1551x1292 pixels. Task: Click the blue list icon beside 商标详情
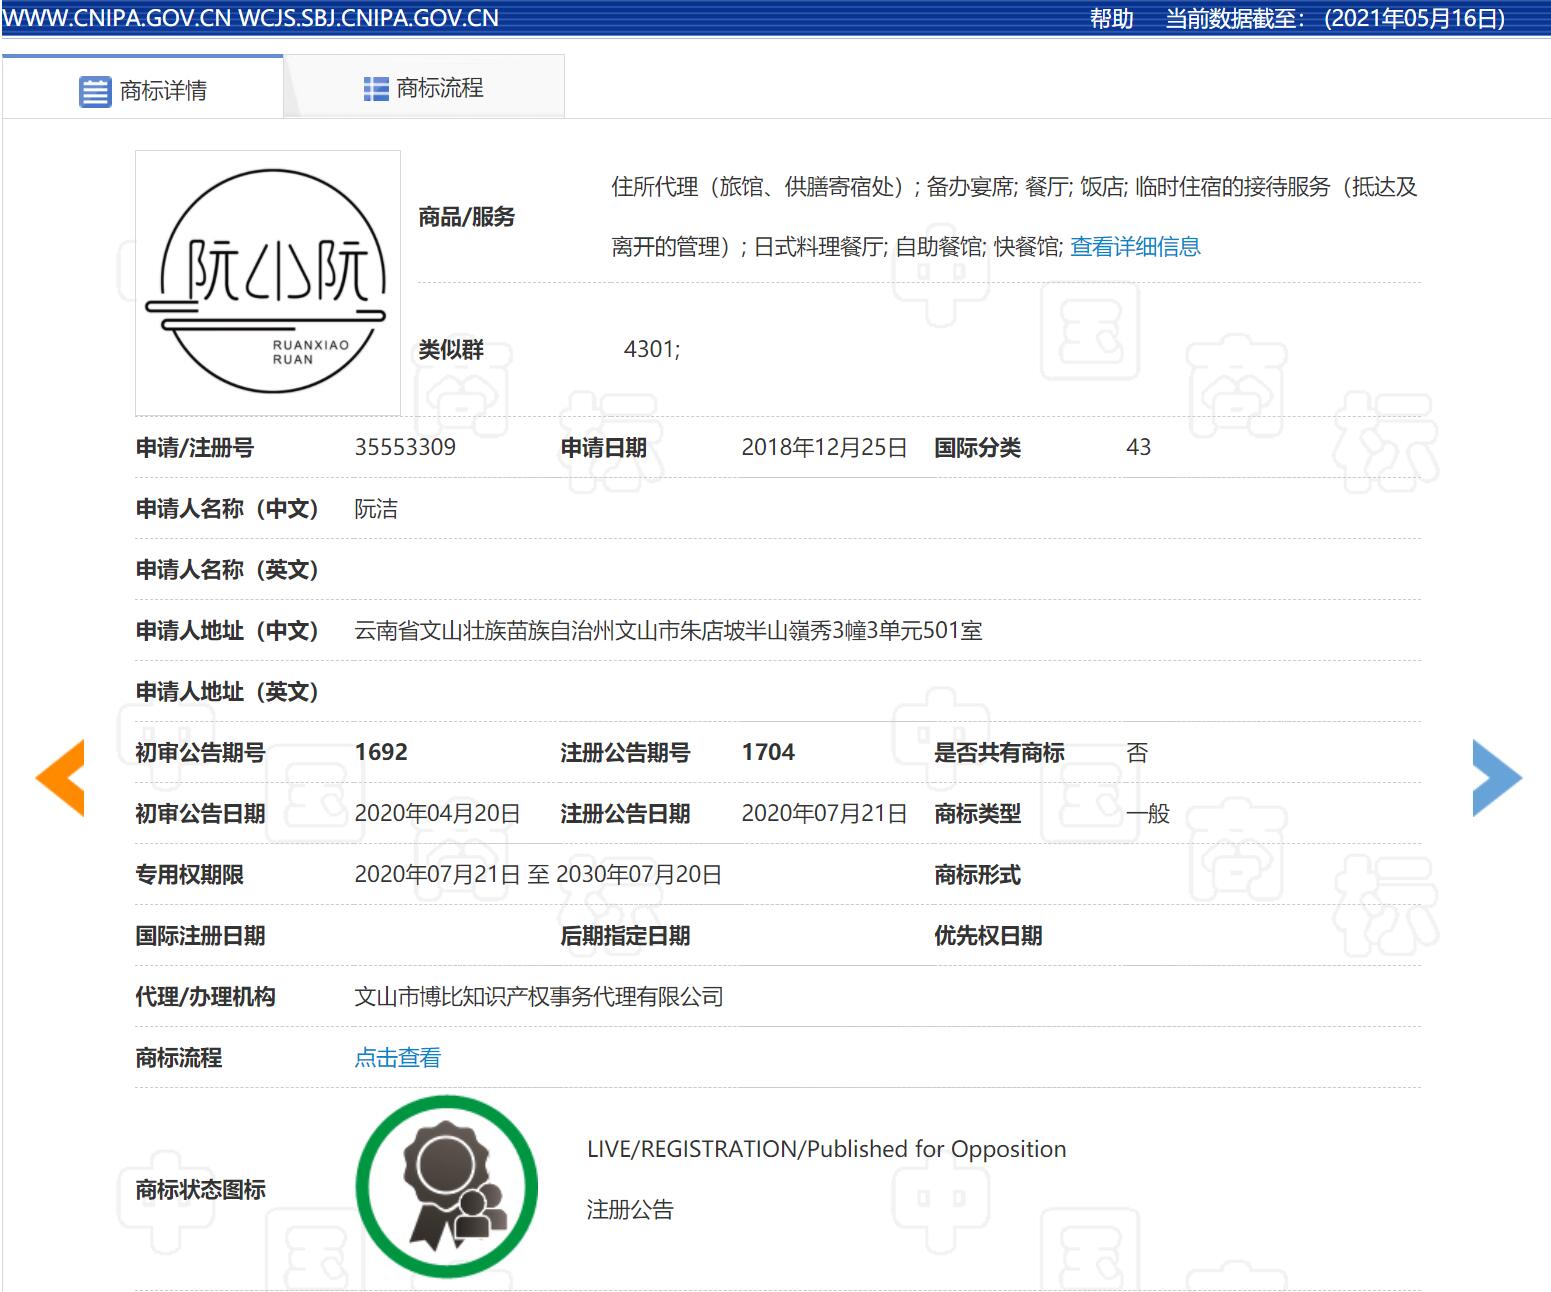click(x=95, y=92)
